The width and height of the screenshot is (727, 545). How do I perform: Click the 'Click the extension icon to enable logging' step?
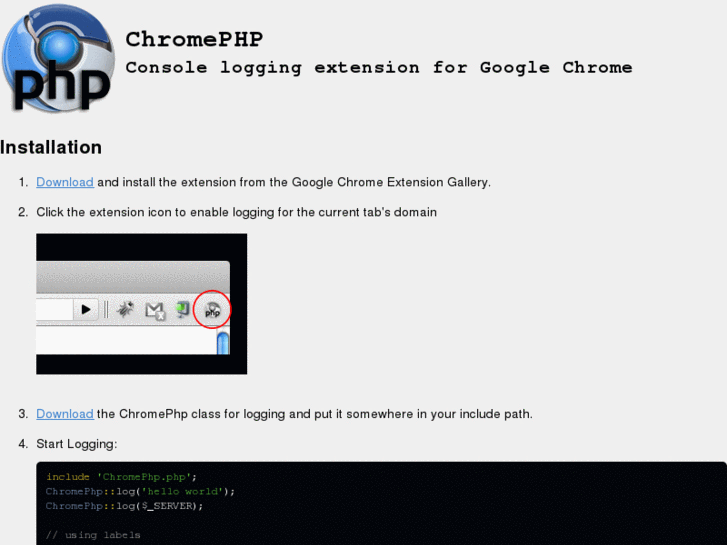click(236, 212)
